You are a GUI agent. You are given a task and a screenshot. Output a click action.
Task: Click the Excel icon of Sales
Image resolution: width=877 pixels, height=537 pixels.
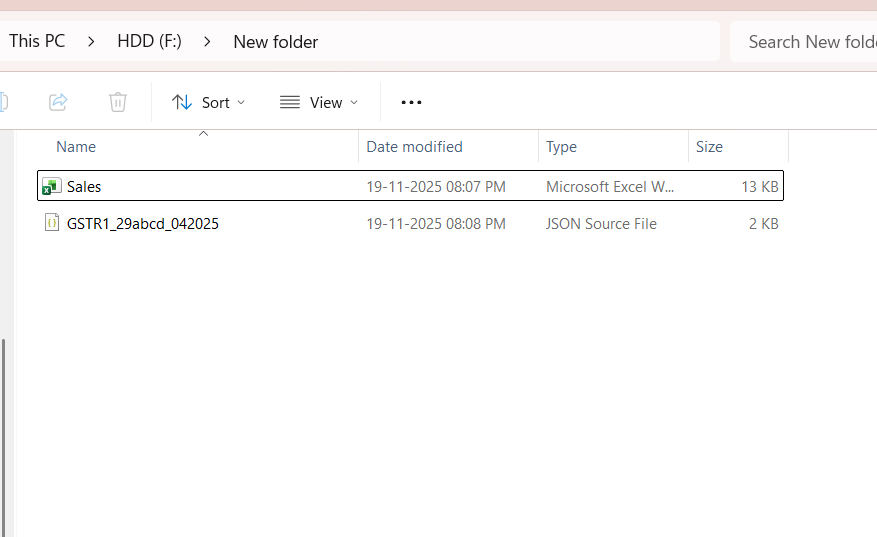tap(52, 186)
